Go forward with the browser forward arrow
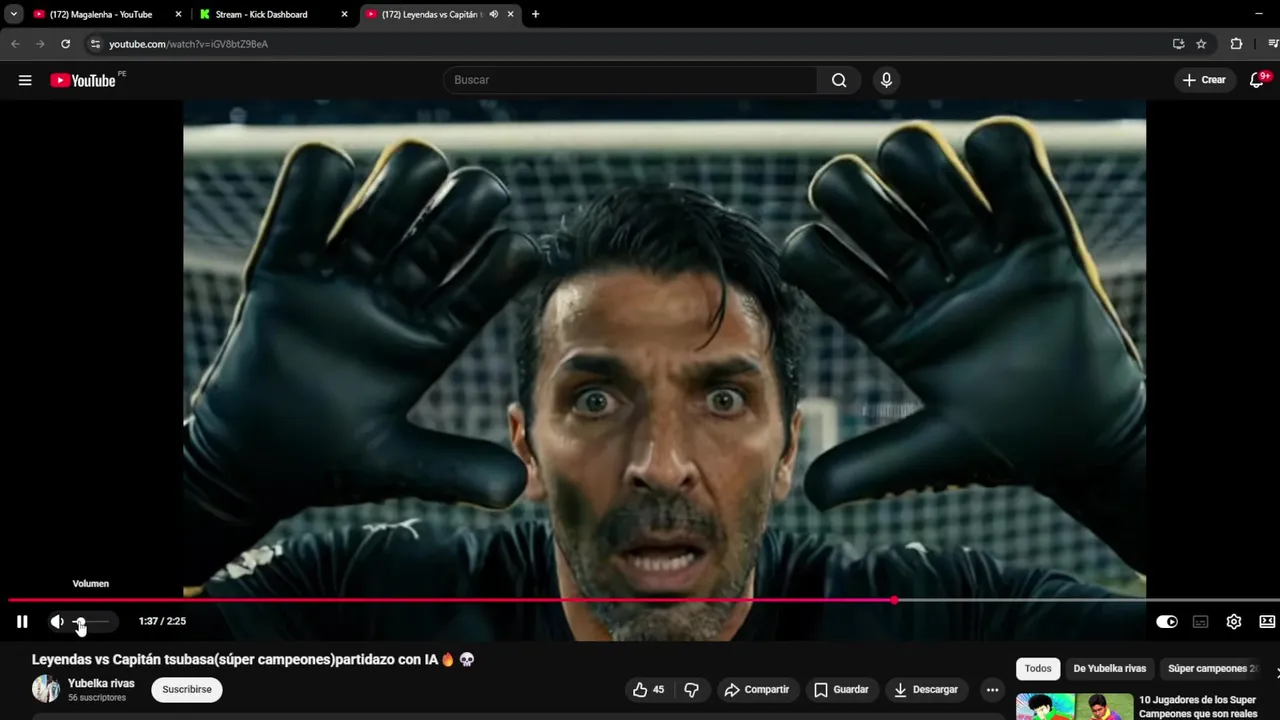The width and height of the screenshot is (1280, 720). [40, 44]
